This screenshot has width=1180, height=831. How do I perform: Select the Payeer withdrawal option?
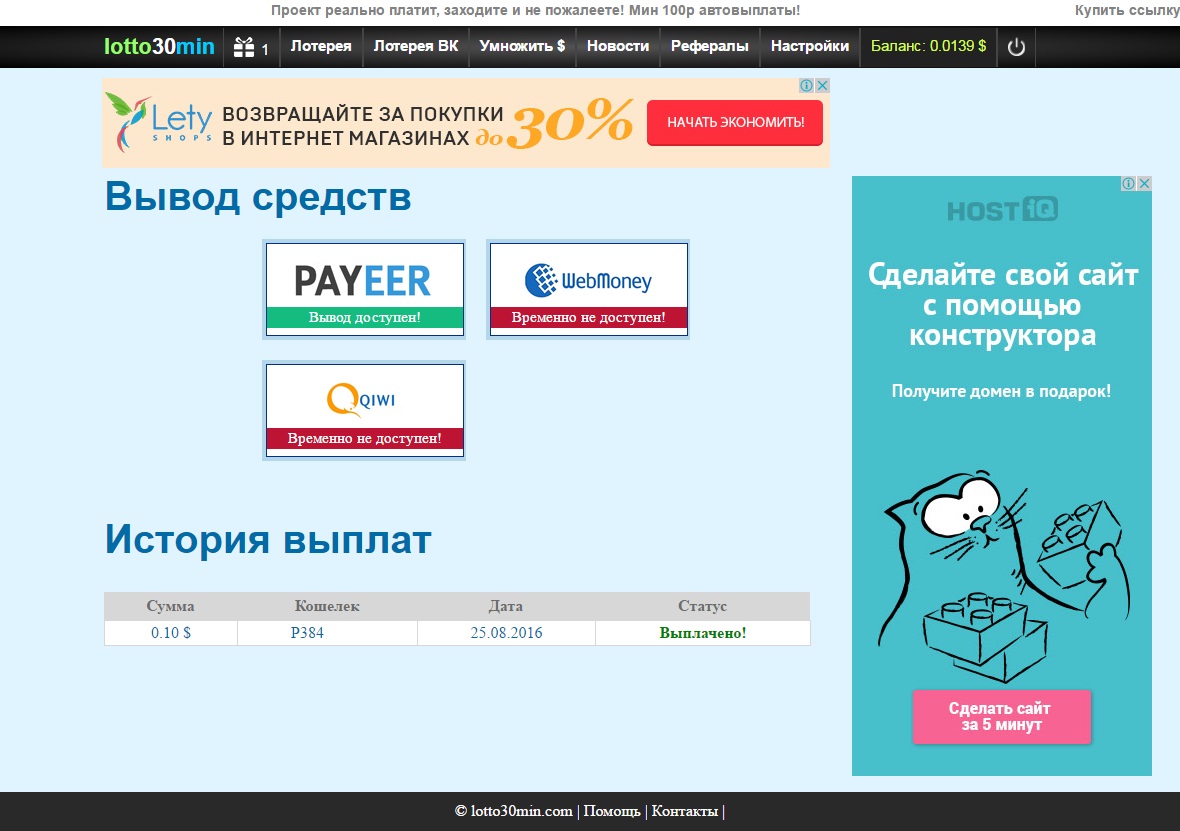coord(364,289)
